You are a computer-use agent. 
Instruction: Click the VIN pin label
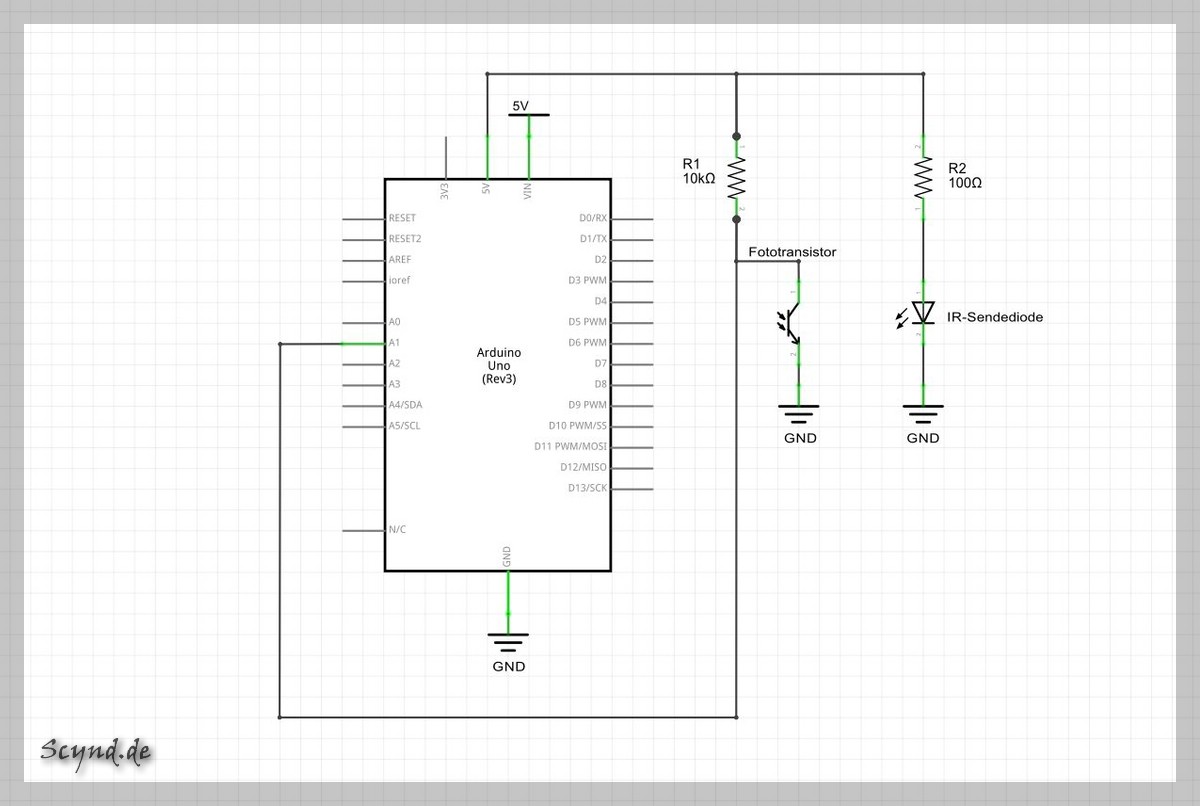528,191
